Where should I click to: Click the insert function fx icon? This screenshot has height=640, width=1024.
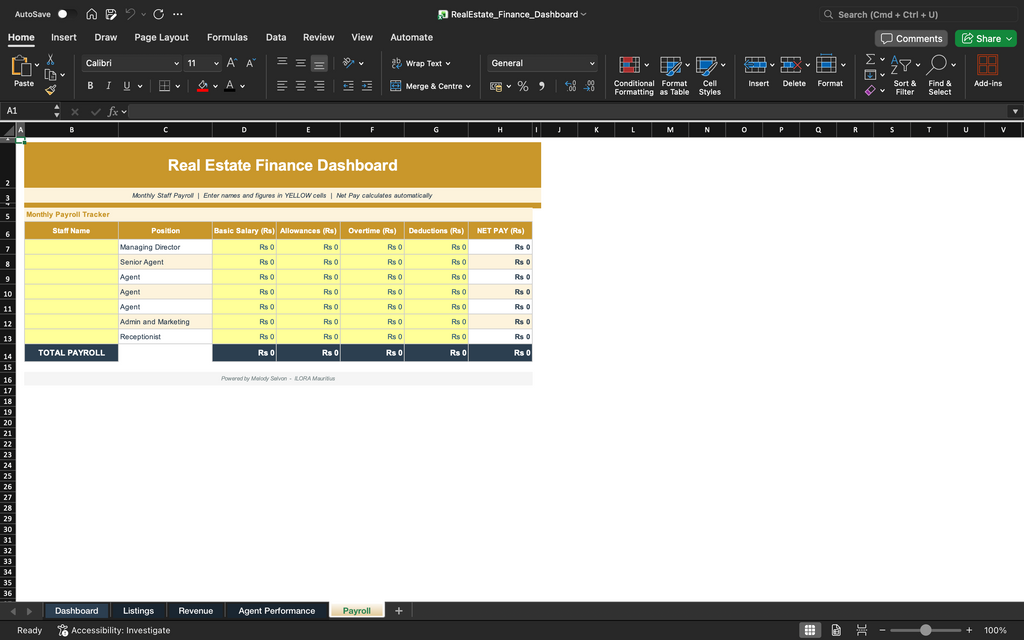[113, 112]
